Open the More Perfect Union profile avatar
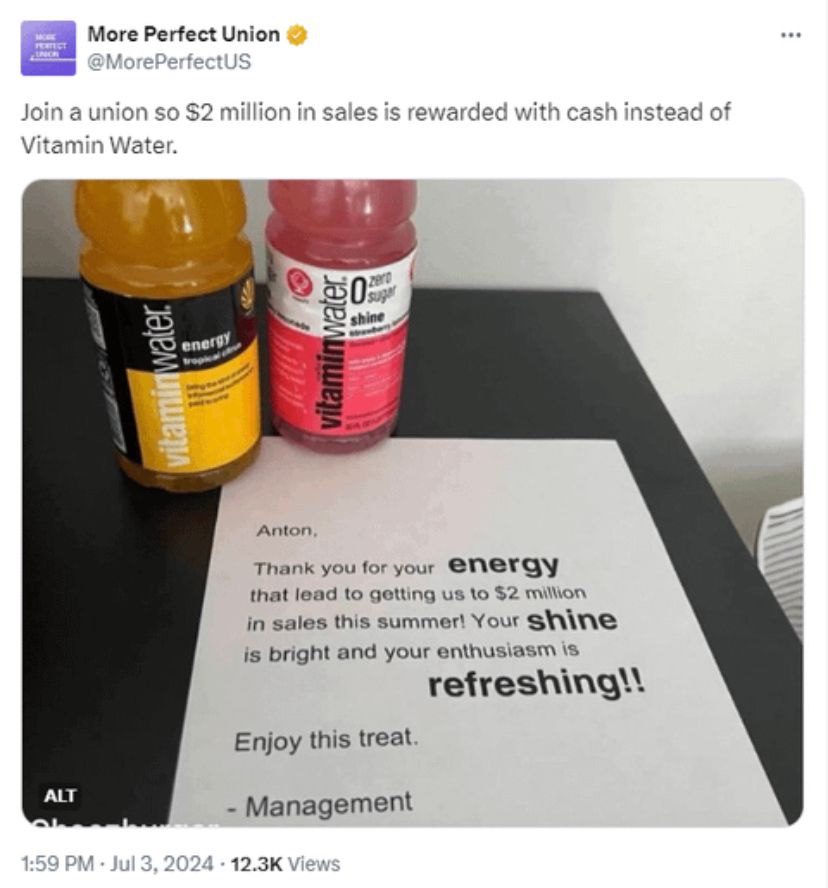 point(48,48)
